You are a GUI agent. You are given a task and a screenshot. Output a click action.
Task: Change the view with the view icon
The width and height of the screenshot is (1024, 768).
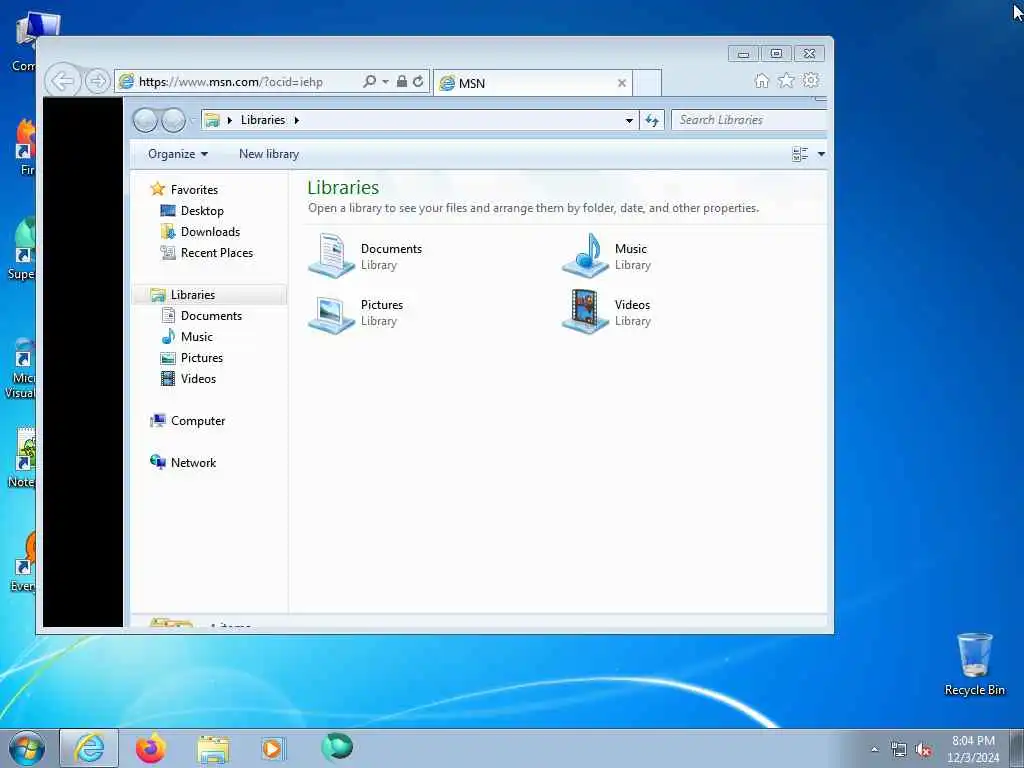[x=799, y=154]
